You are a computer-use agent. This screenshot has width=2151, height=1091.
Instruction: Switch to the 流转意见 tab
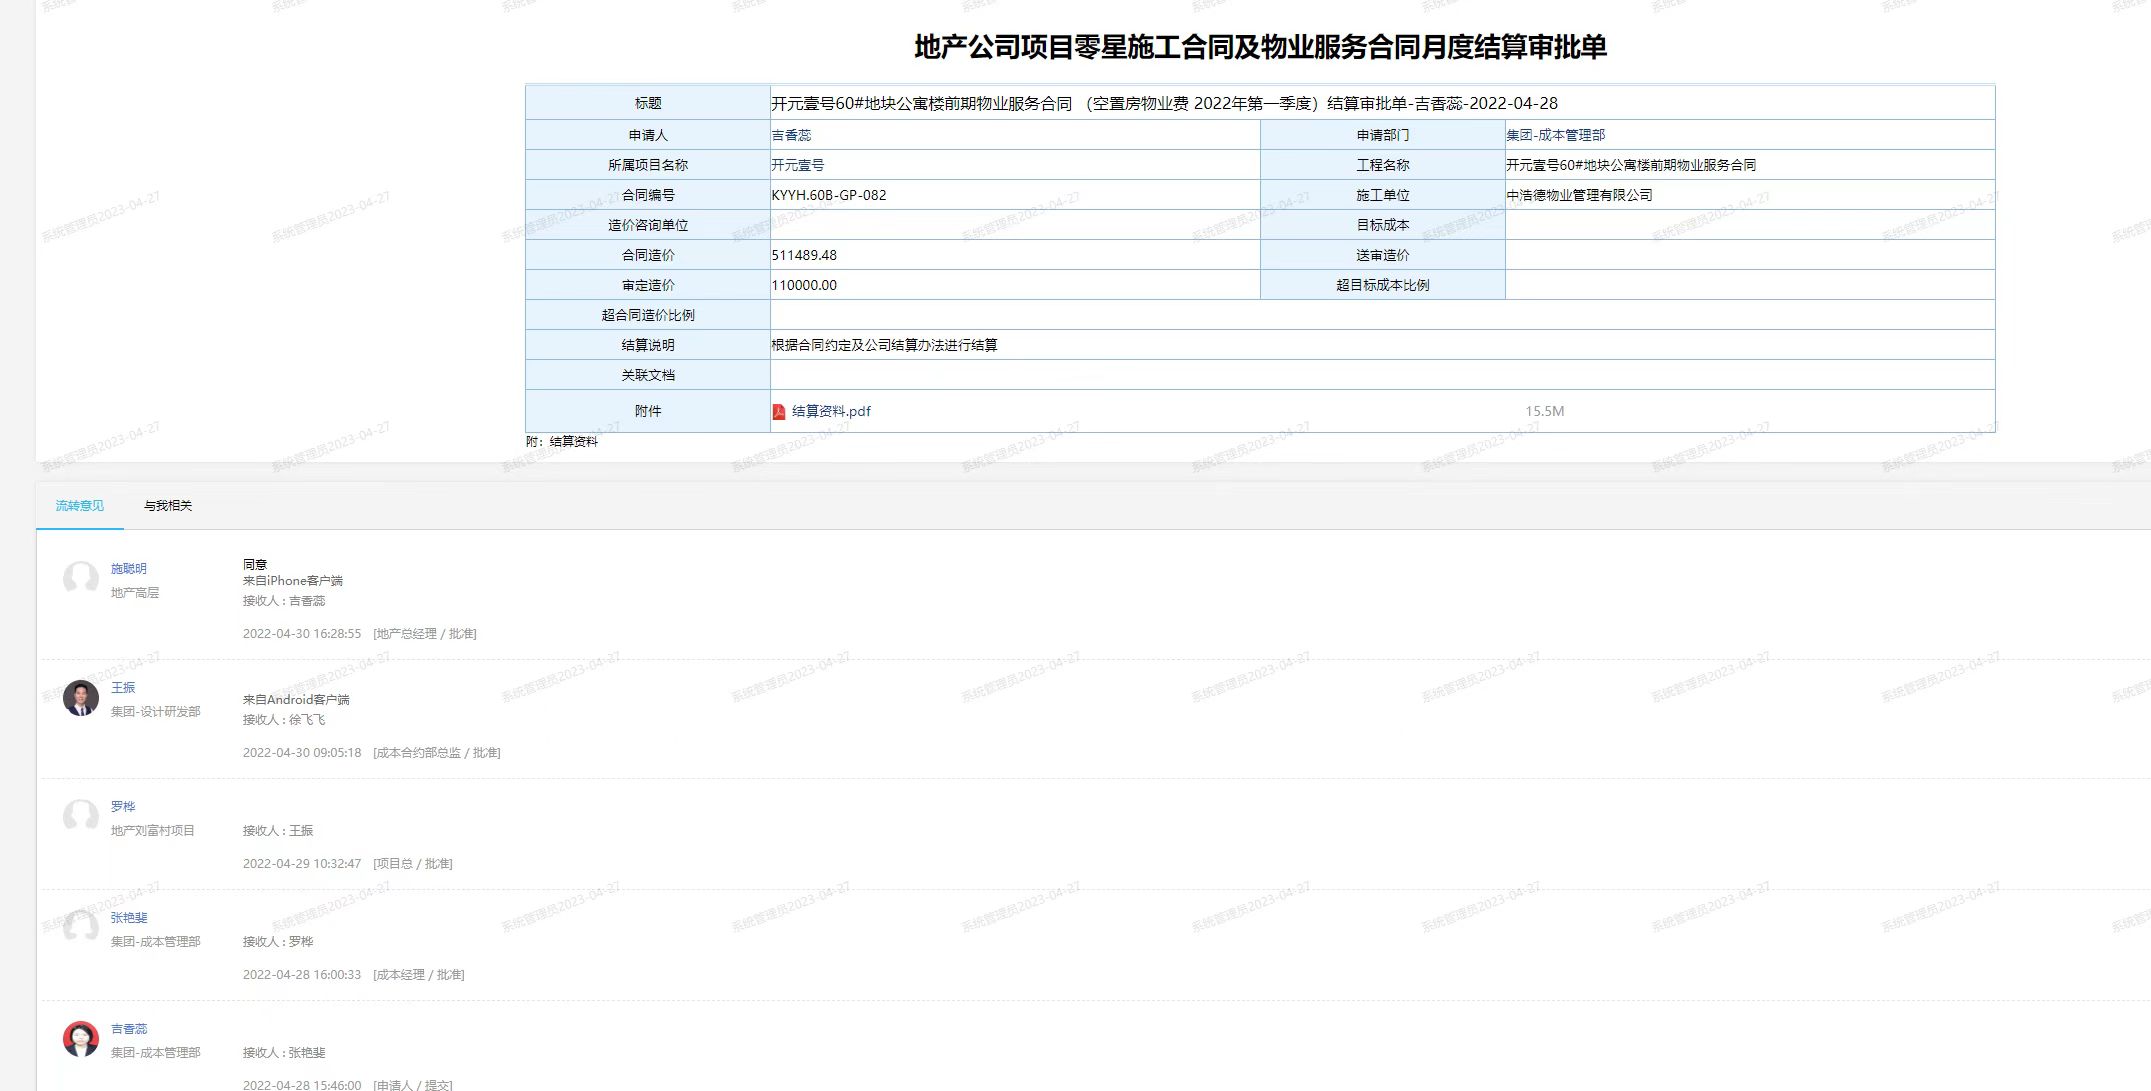[x=80, y=506]
